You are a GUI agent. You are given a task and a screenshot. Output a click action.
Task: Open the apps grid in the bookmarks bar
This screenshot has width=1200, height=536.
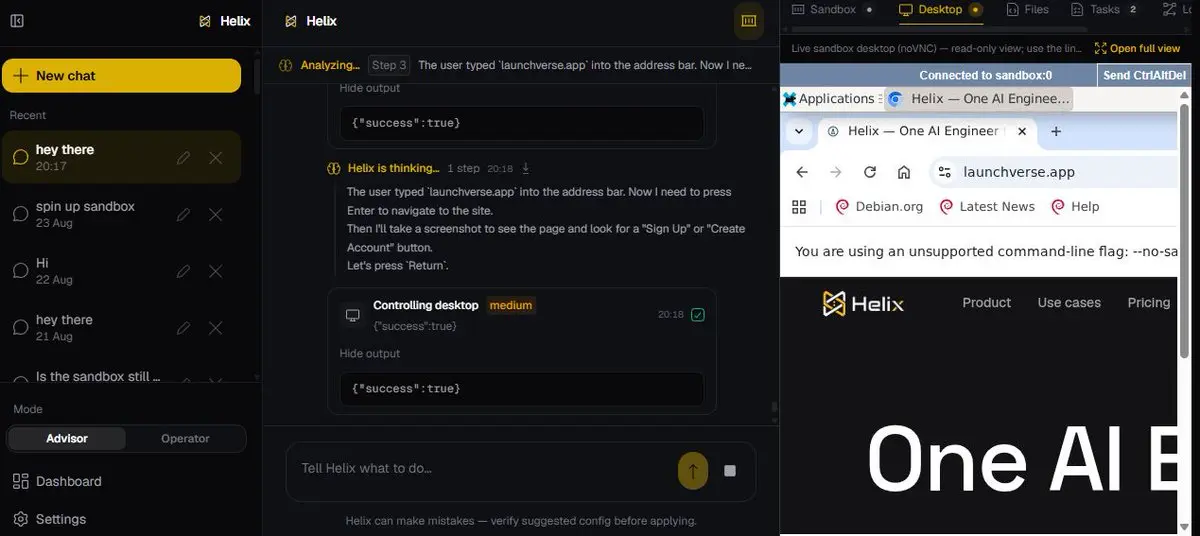[799, 206]
